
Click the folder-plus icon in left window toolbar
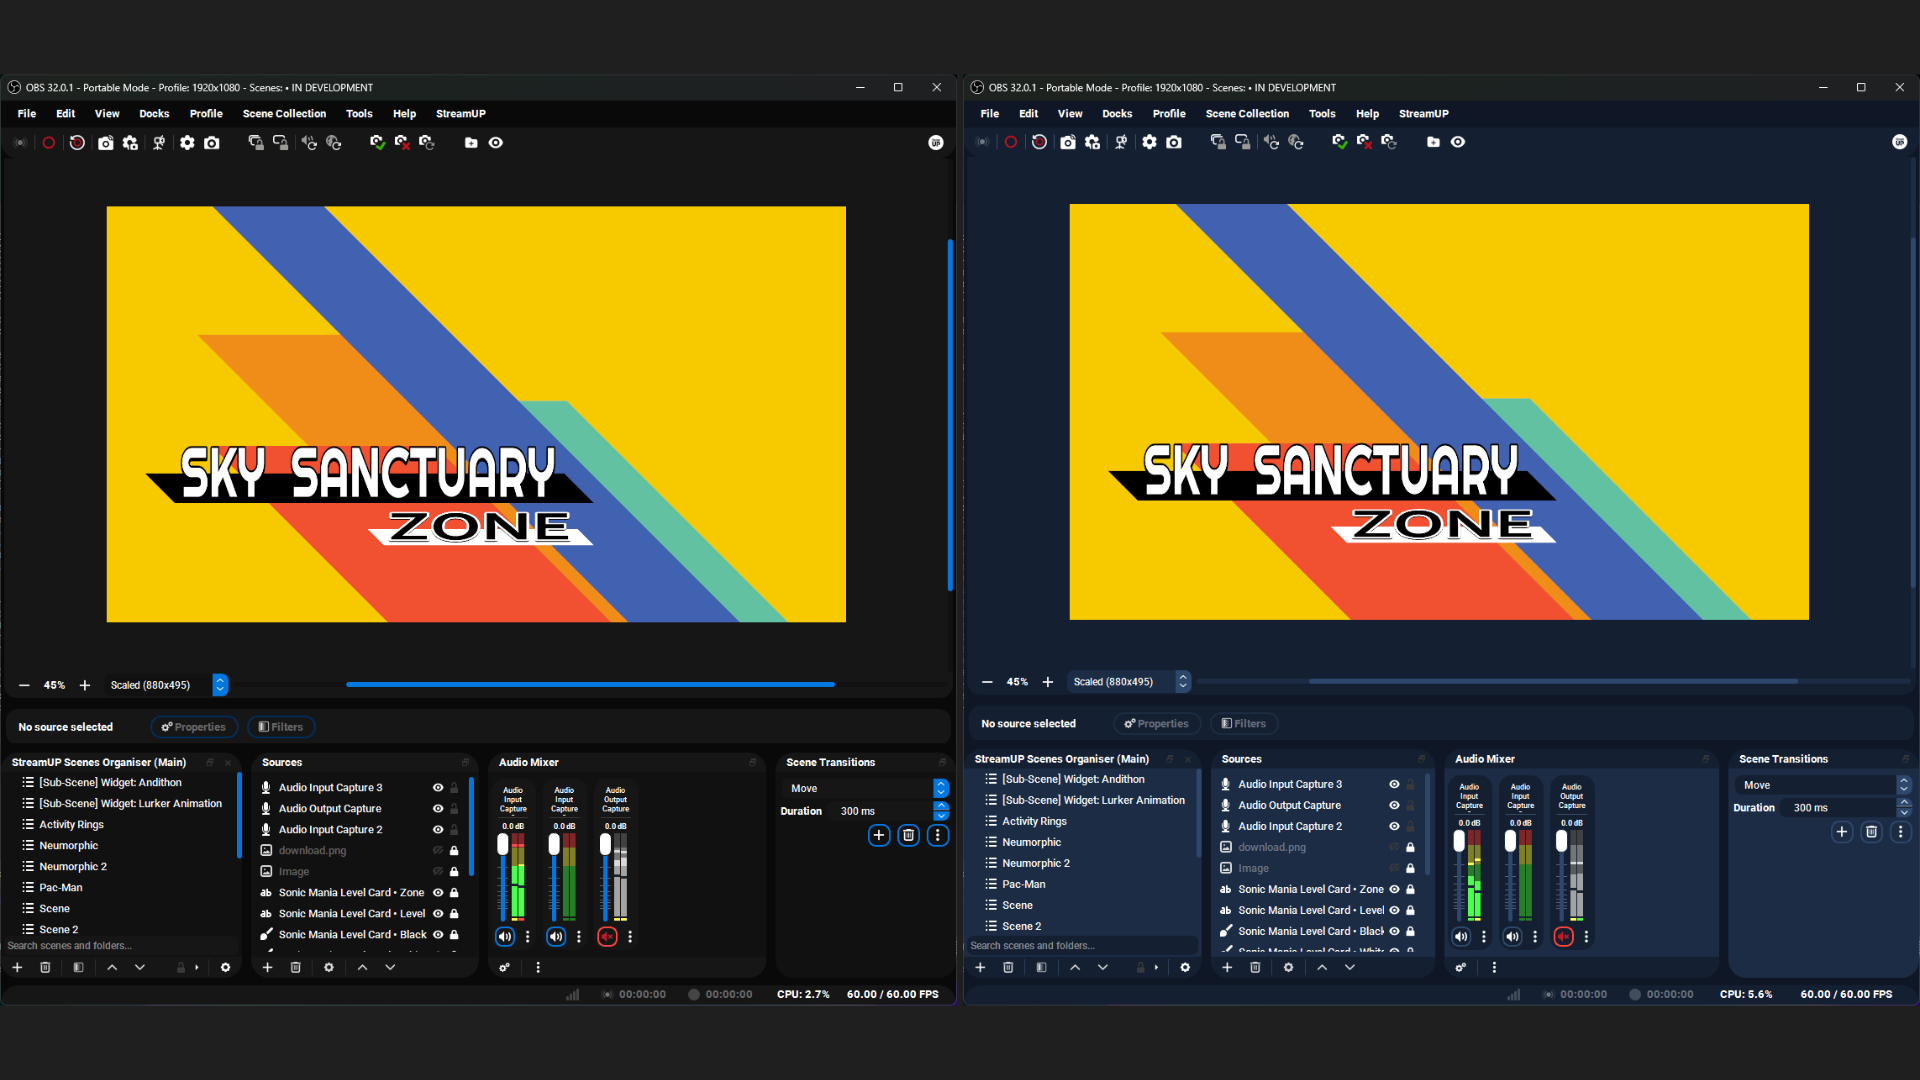click(x=471, y=143)
